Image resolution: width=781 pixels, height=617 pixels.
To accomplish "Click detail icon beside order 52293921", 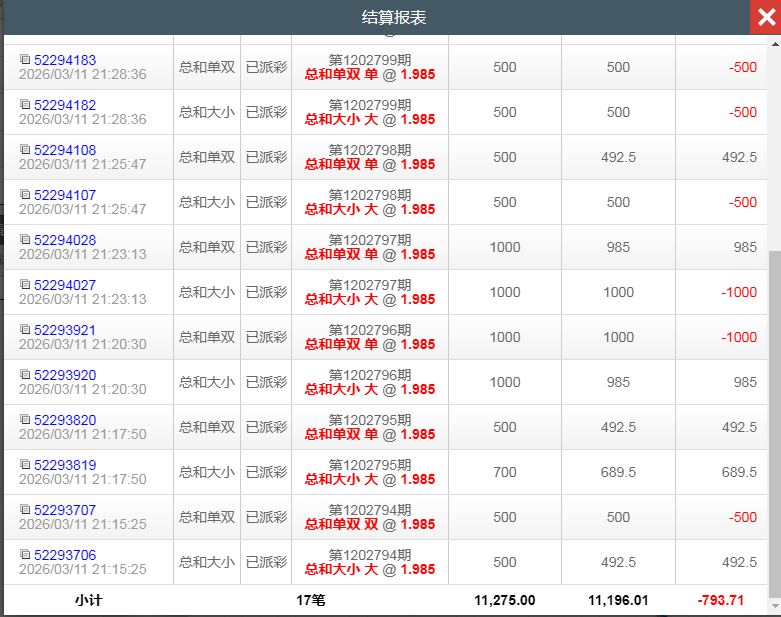I will 25,329.
